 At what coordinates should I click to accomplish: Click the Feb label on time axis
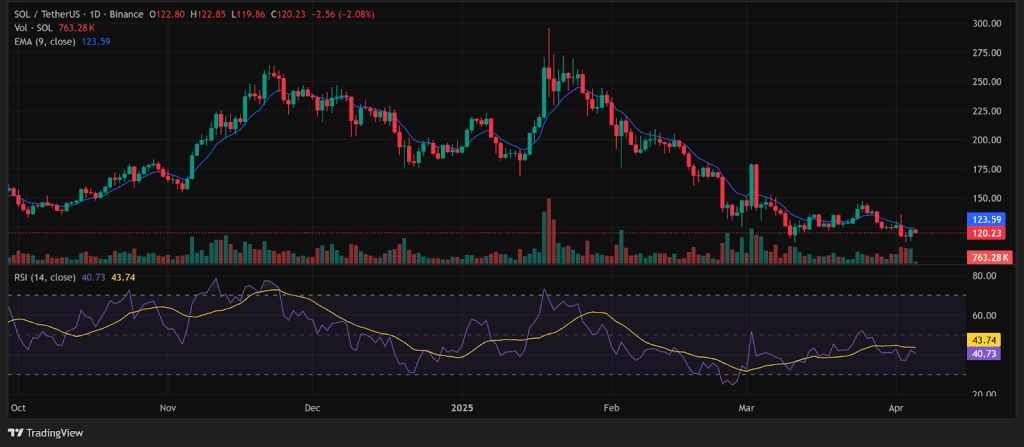(612, 408)
